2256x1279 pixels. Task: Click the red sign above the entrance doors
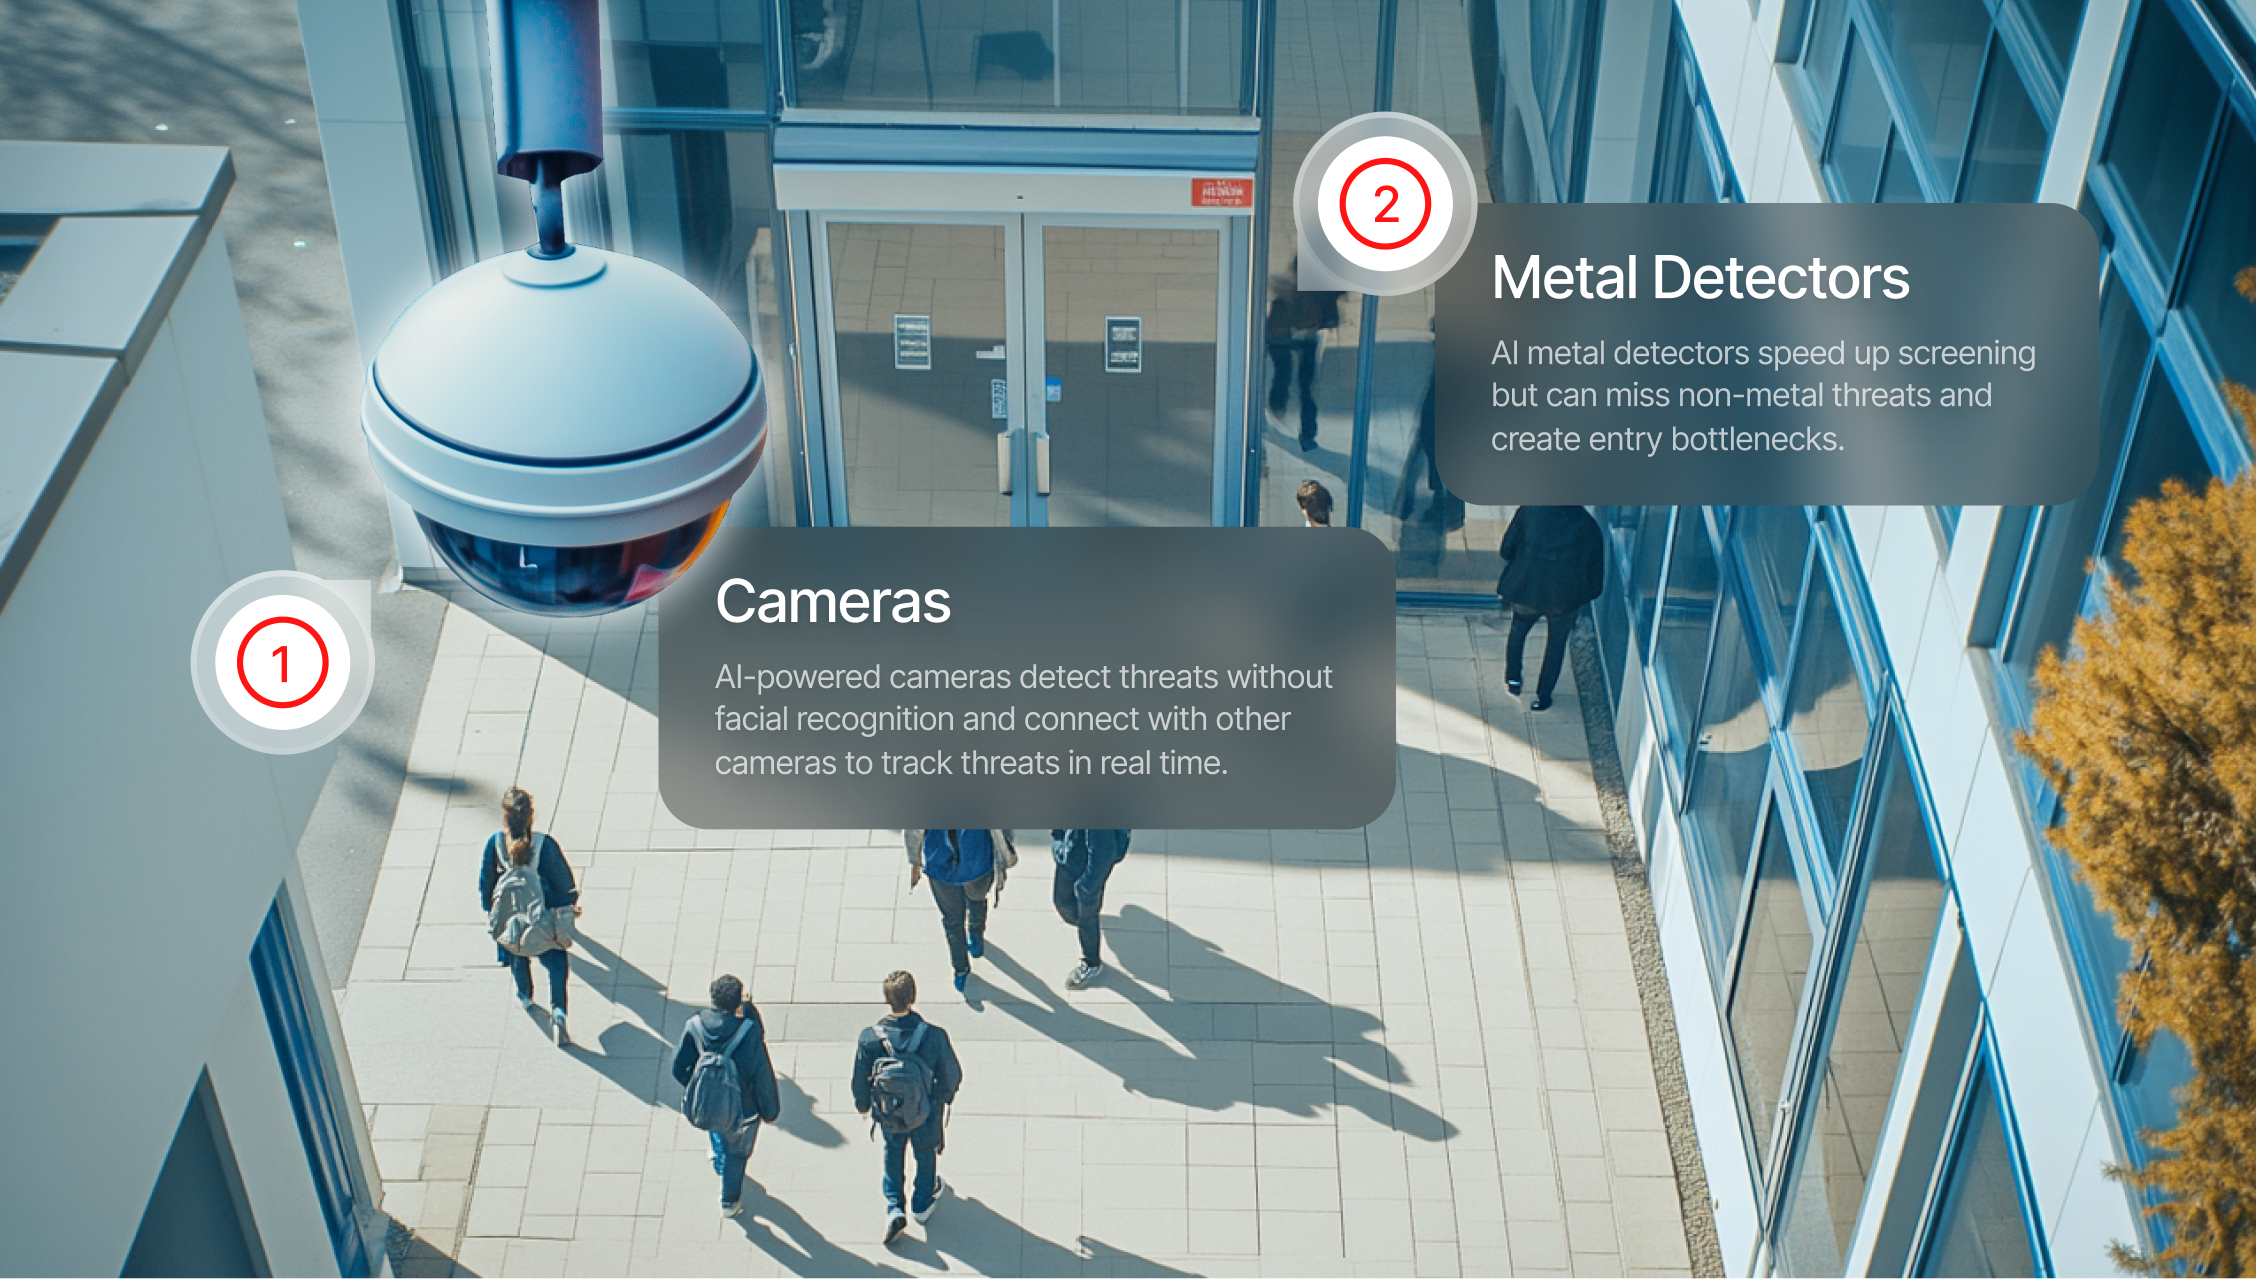click(x=1222, y=192)
